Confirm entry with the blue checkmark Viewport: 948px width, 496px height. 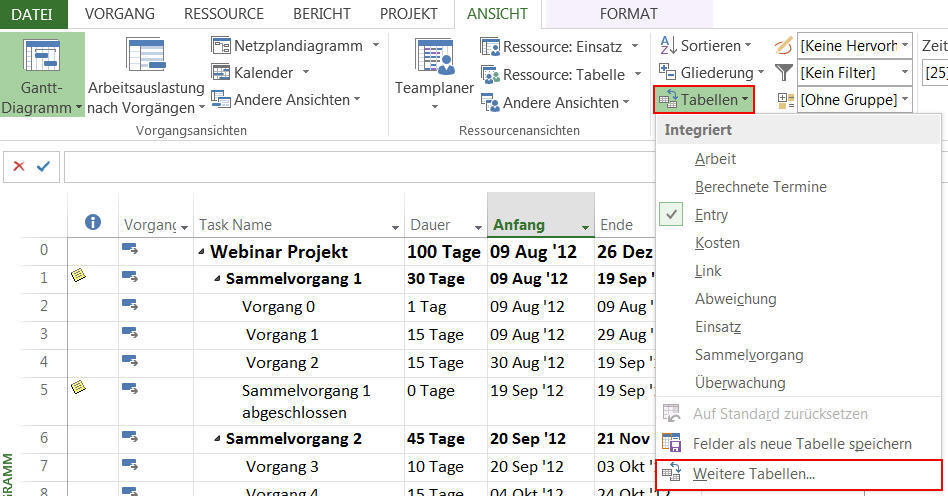(43, 167)
